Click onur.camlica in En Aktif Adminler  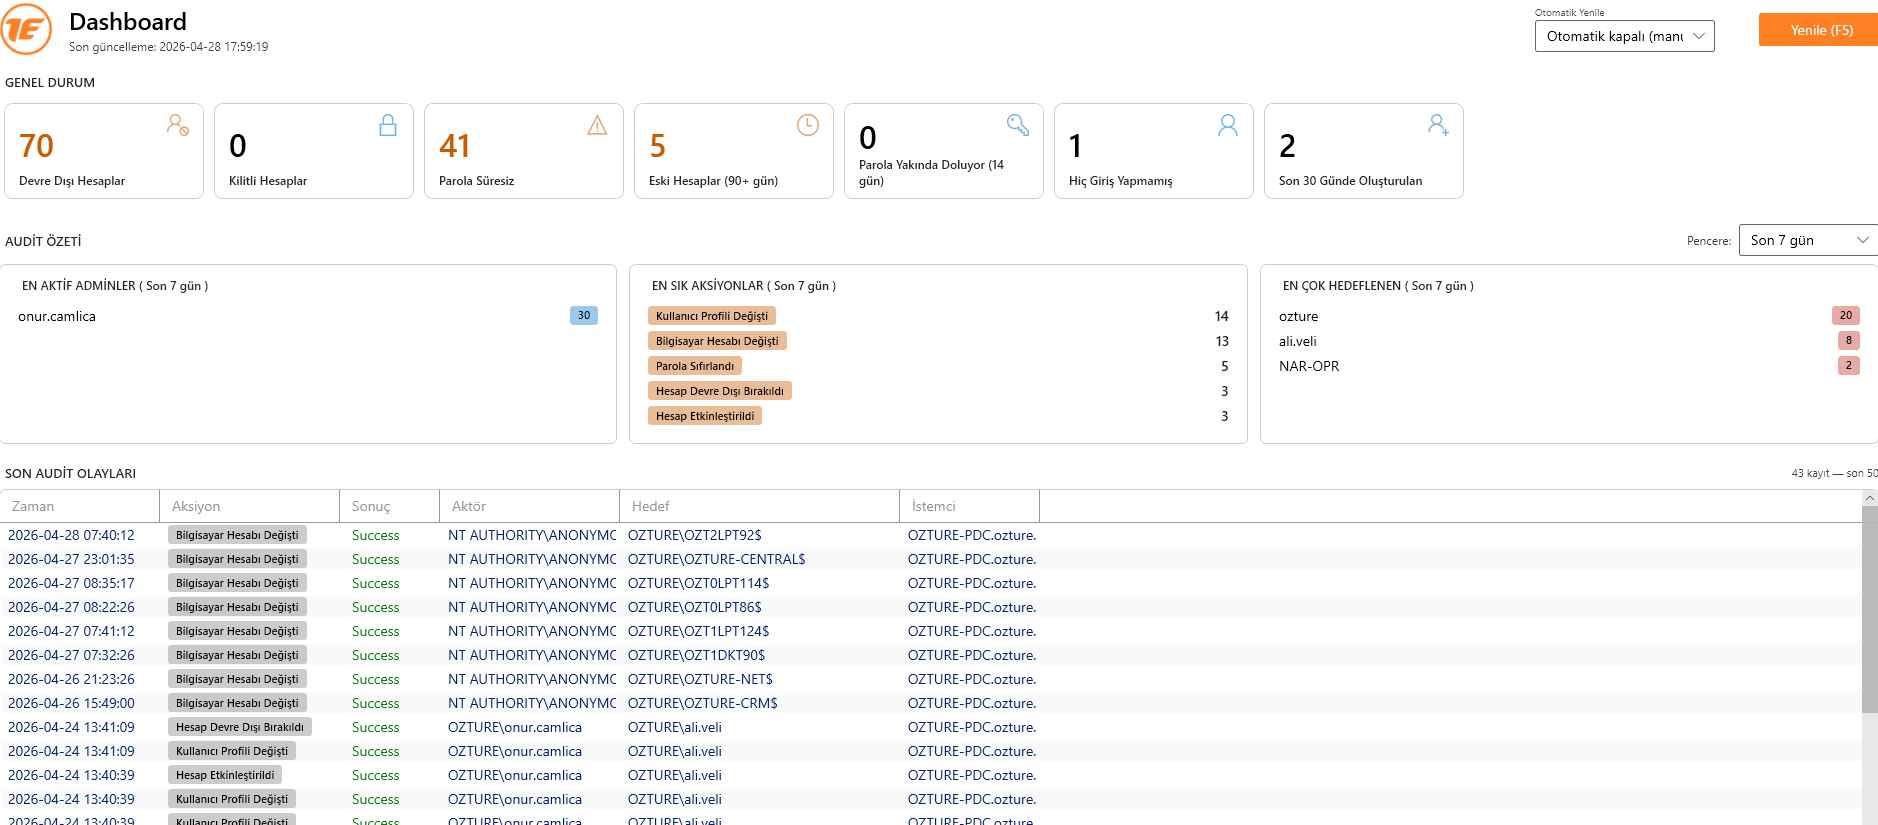pos(57,316)
